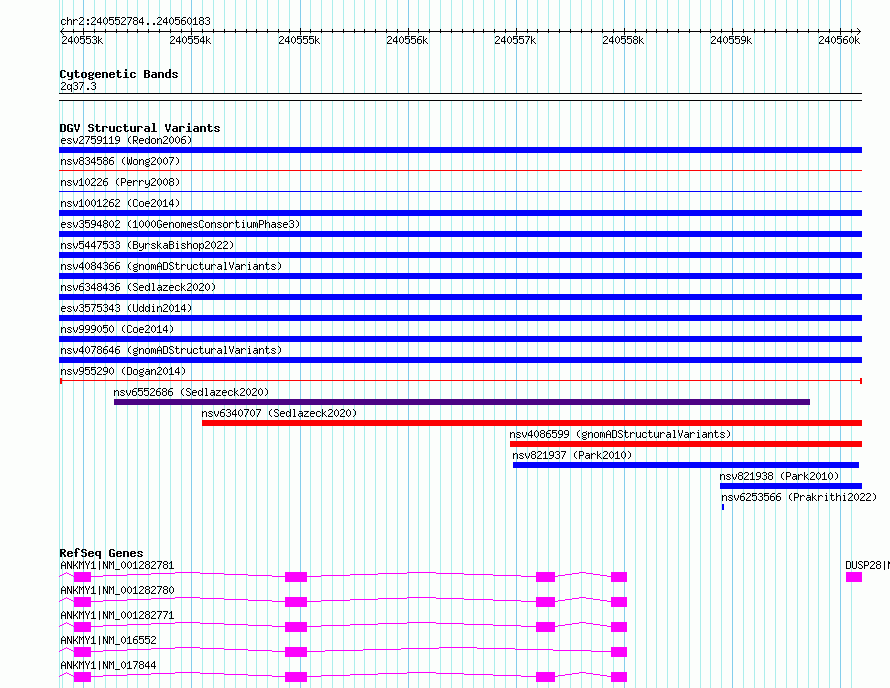Click the 240557k position on the ruler
The height and width of the screenshot is (688, 890).
(x=516, y=40)
